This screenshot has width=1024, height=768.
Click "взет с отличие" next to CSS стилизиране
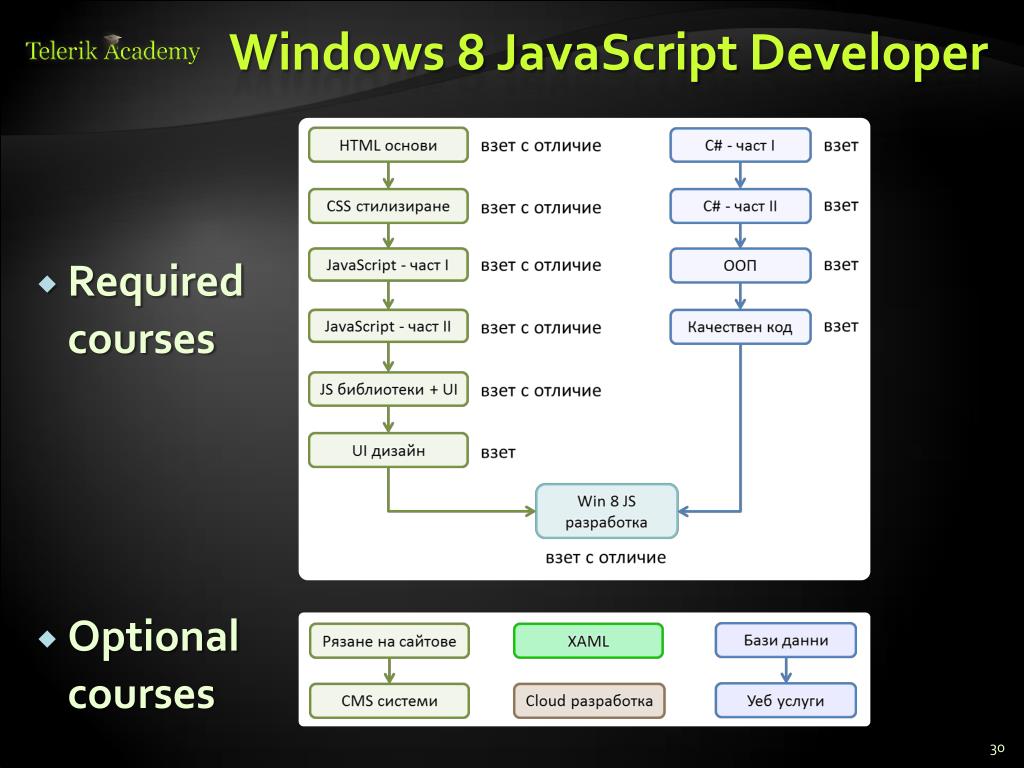tap(541, 208)
